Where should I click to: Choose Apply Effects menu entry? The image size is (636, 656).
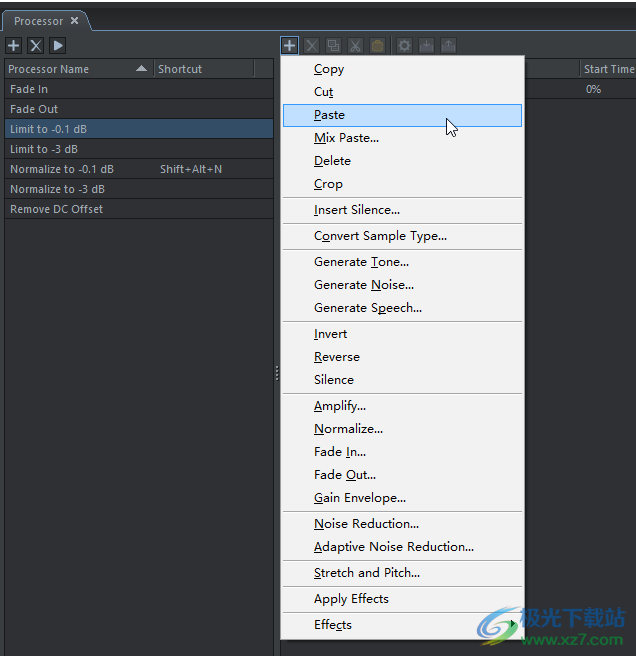(403, 599)
